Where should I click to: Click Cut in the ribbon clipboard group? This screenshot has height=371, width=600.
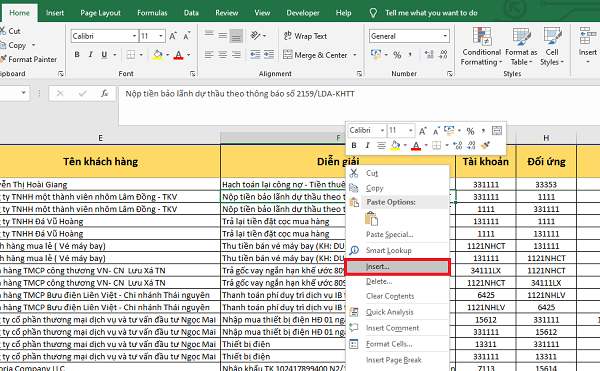[10, 31]
